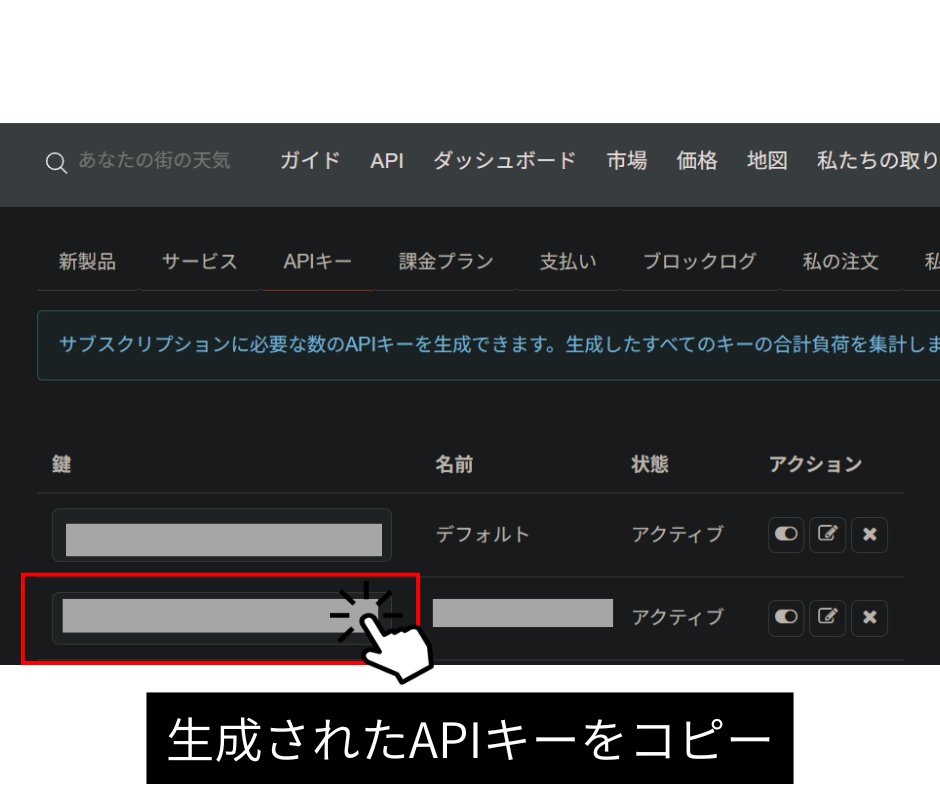Open the 価格 page link
Image resolution: width=940 pixels, height=788 pixels.
coord(696,161)
